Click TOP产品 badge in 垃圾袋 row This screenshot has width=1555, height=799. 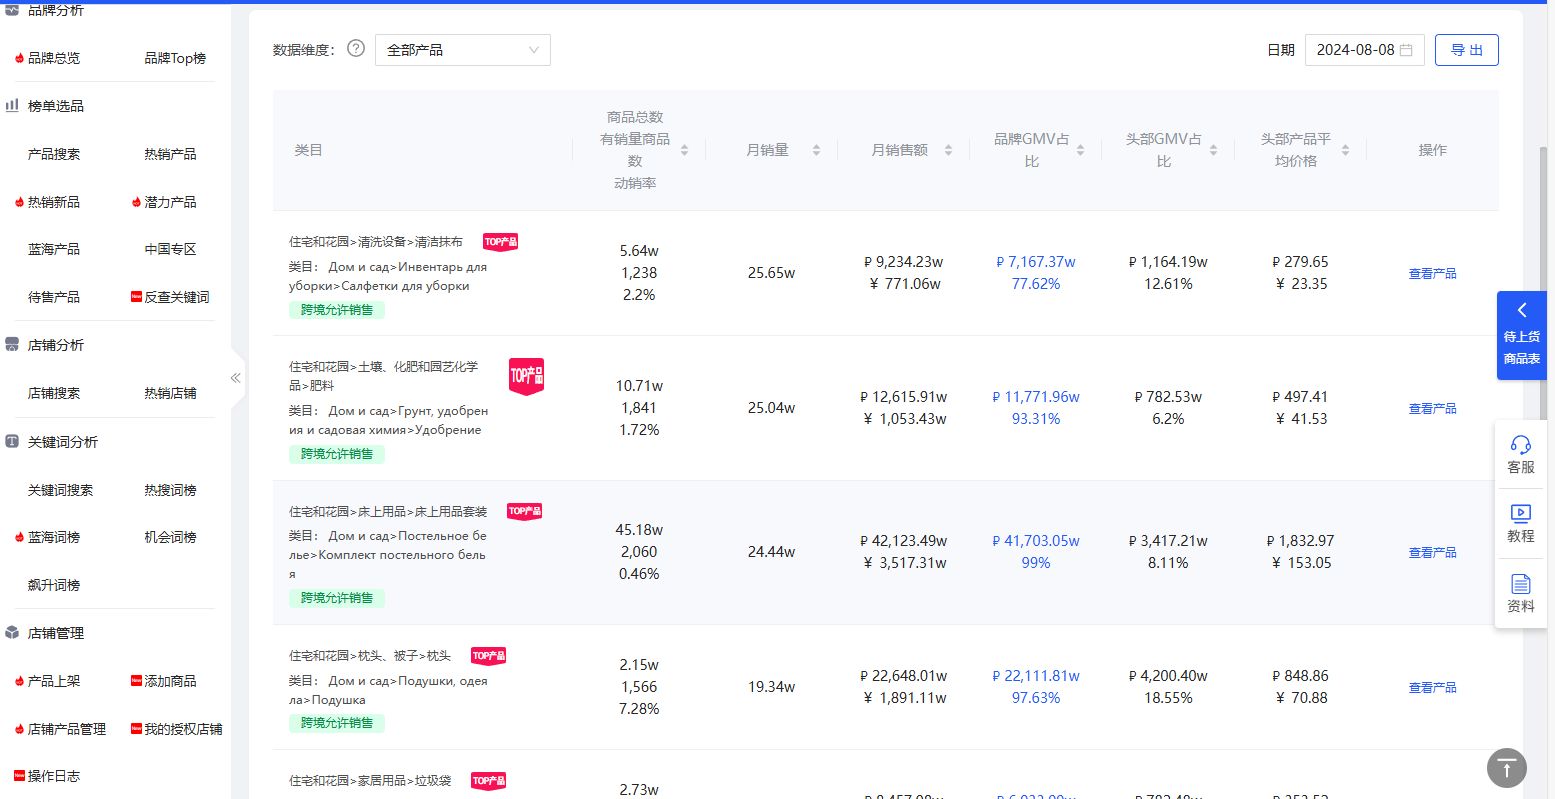coord(488,781)
